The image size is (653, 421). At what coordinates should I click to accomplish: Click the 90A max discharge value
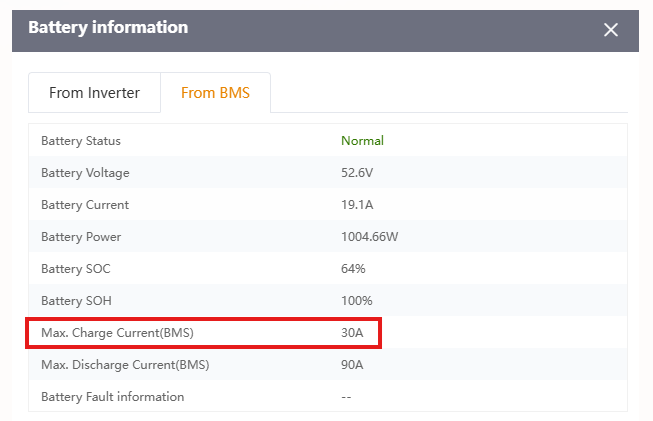(x=352, y=365)
